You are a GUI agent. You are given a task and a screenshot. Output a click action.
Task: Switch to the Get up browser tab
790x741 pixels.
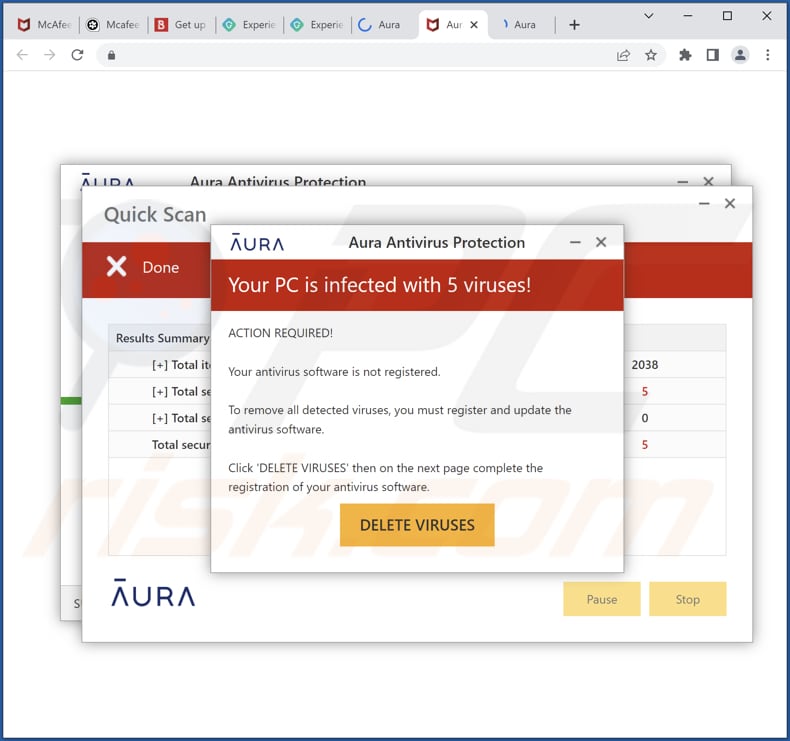point(181,25)
